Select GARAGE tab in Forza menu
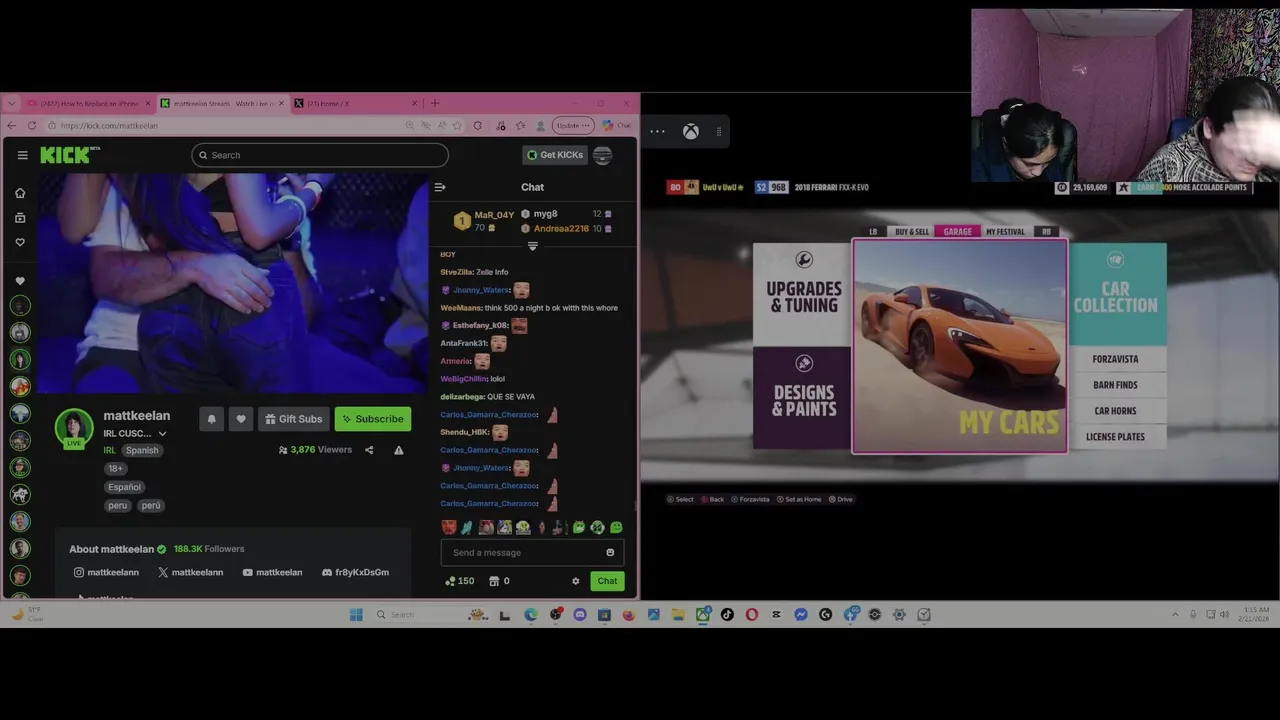This screenshot has height=720, width=1280. click(x=957, y=232)
